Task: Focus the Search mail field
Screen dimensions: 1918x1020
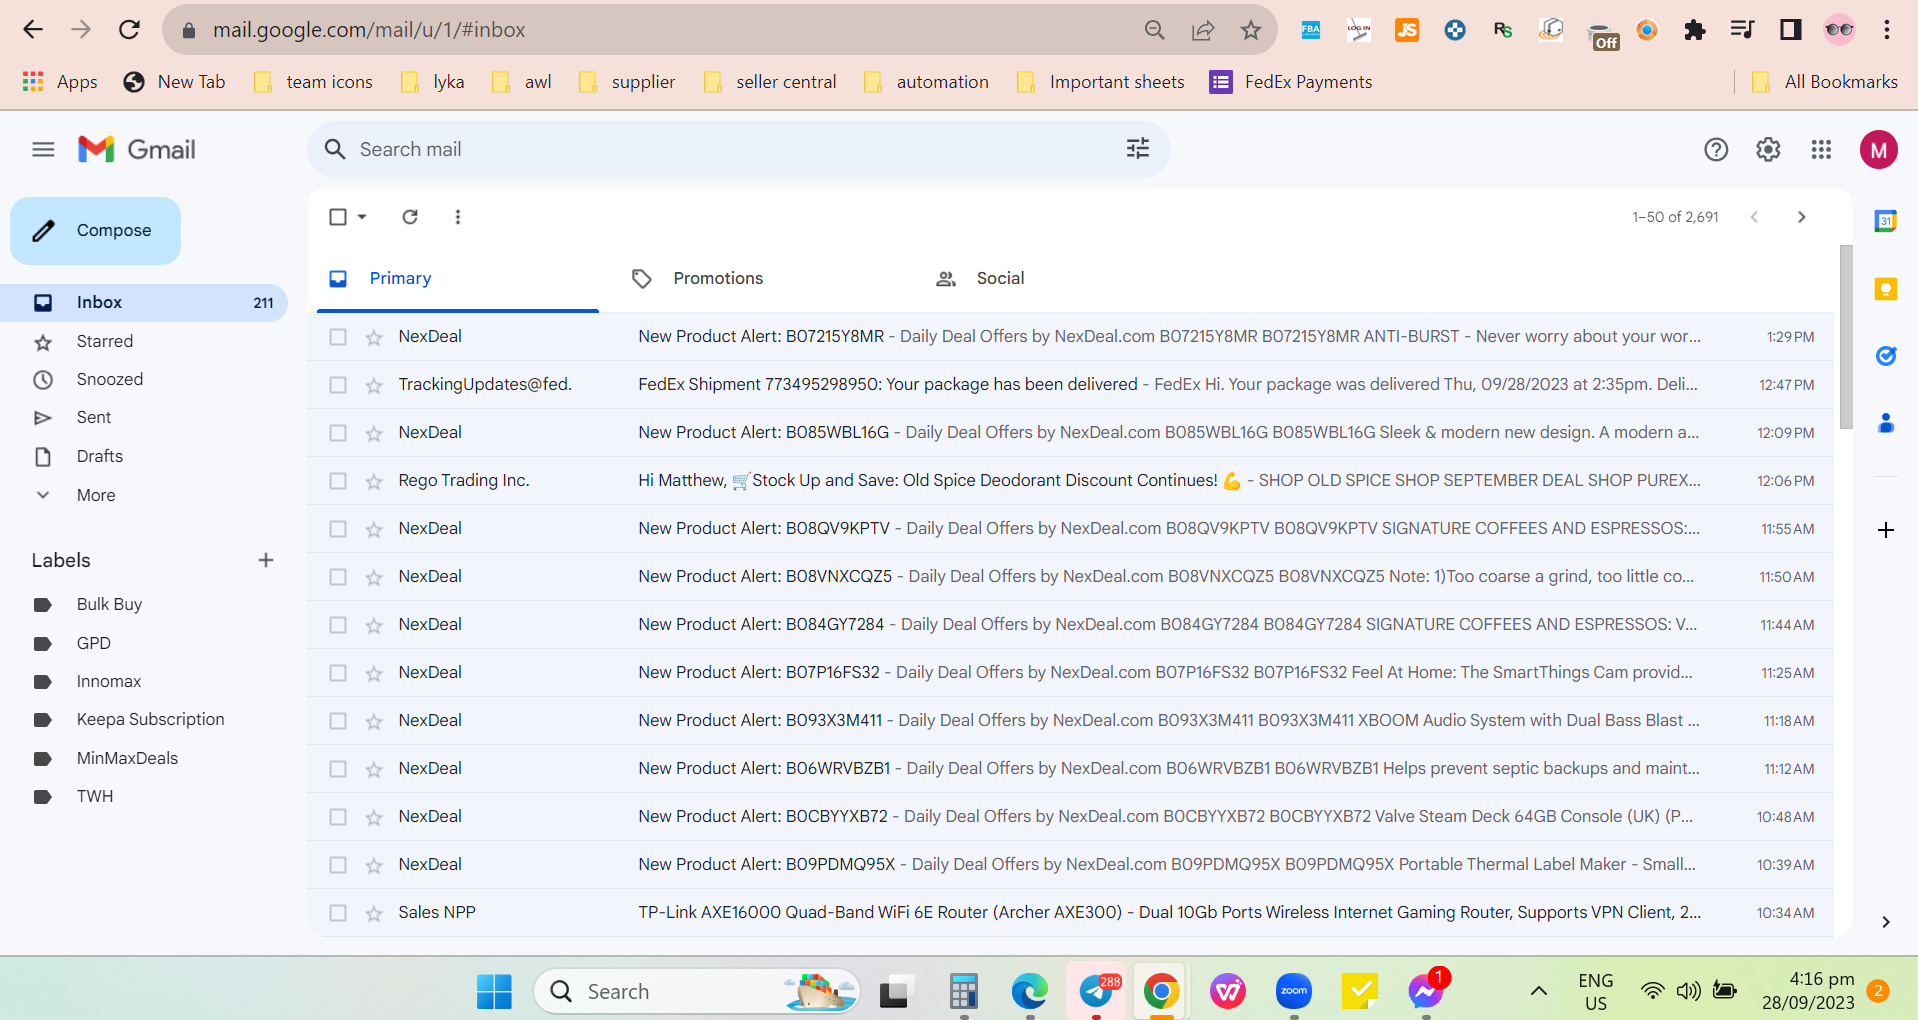Action: (x=738, y=150)
